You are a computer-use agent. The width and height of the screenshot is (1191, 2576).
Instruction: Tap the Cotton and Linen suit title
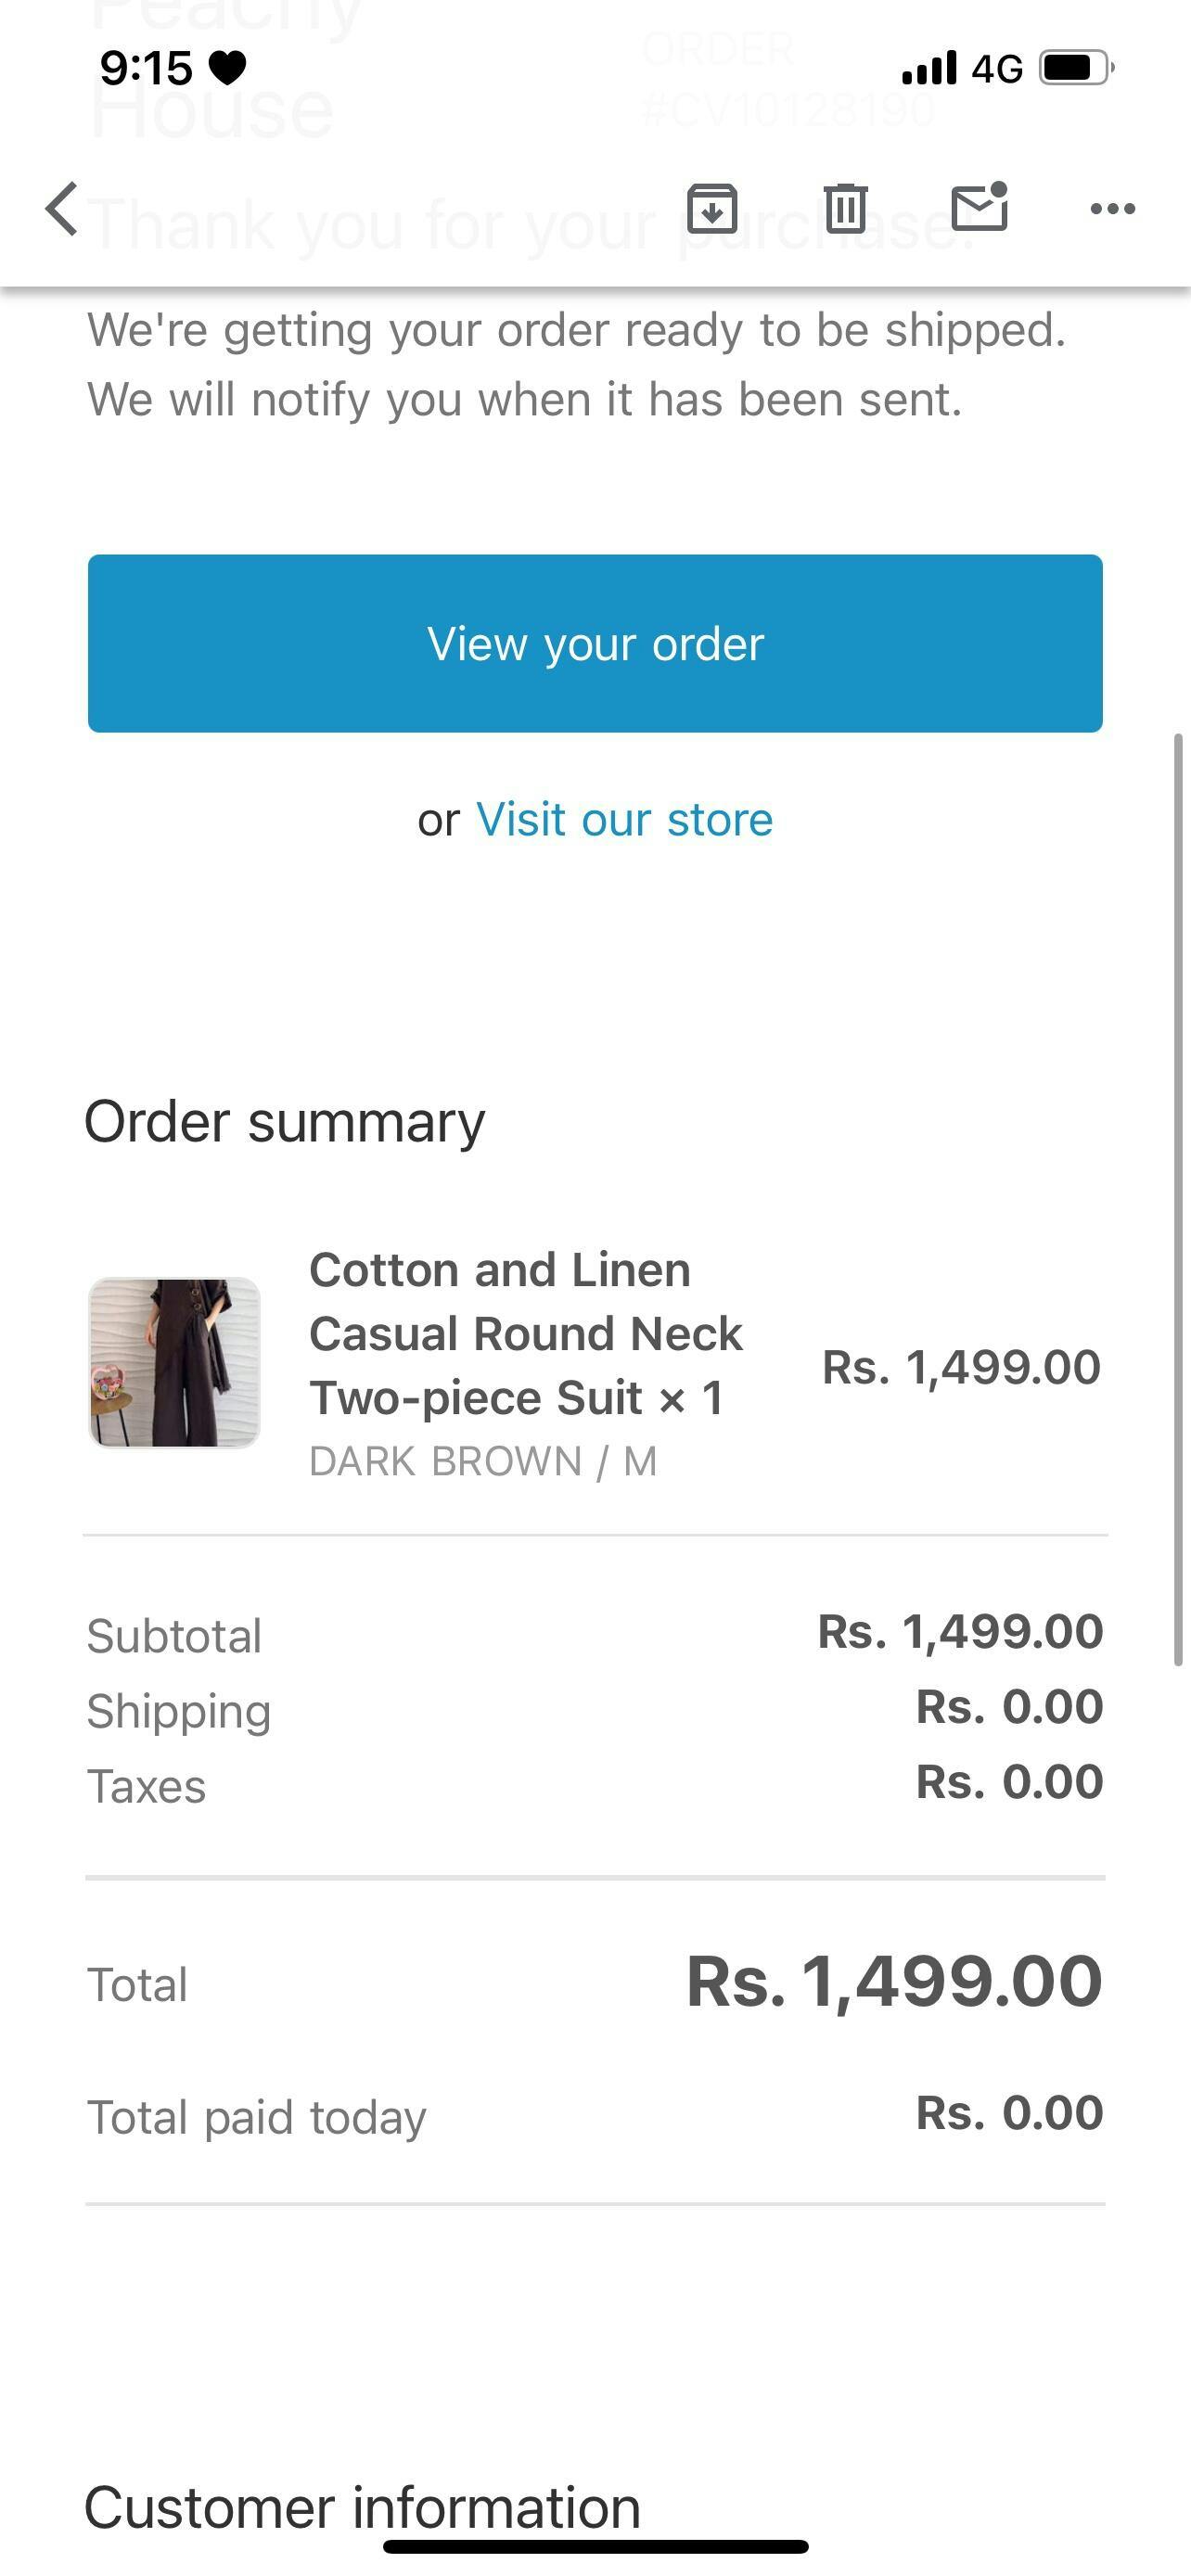(525, 1334)
